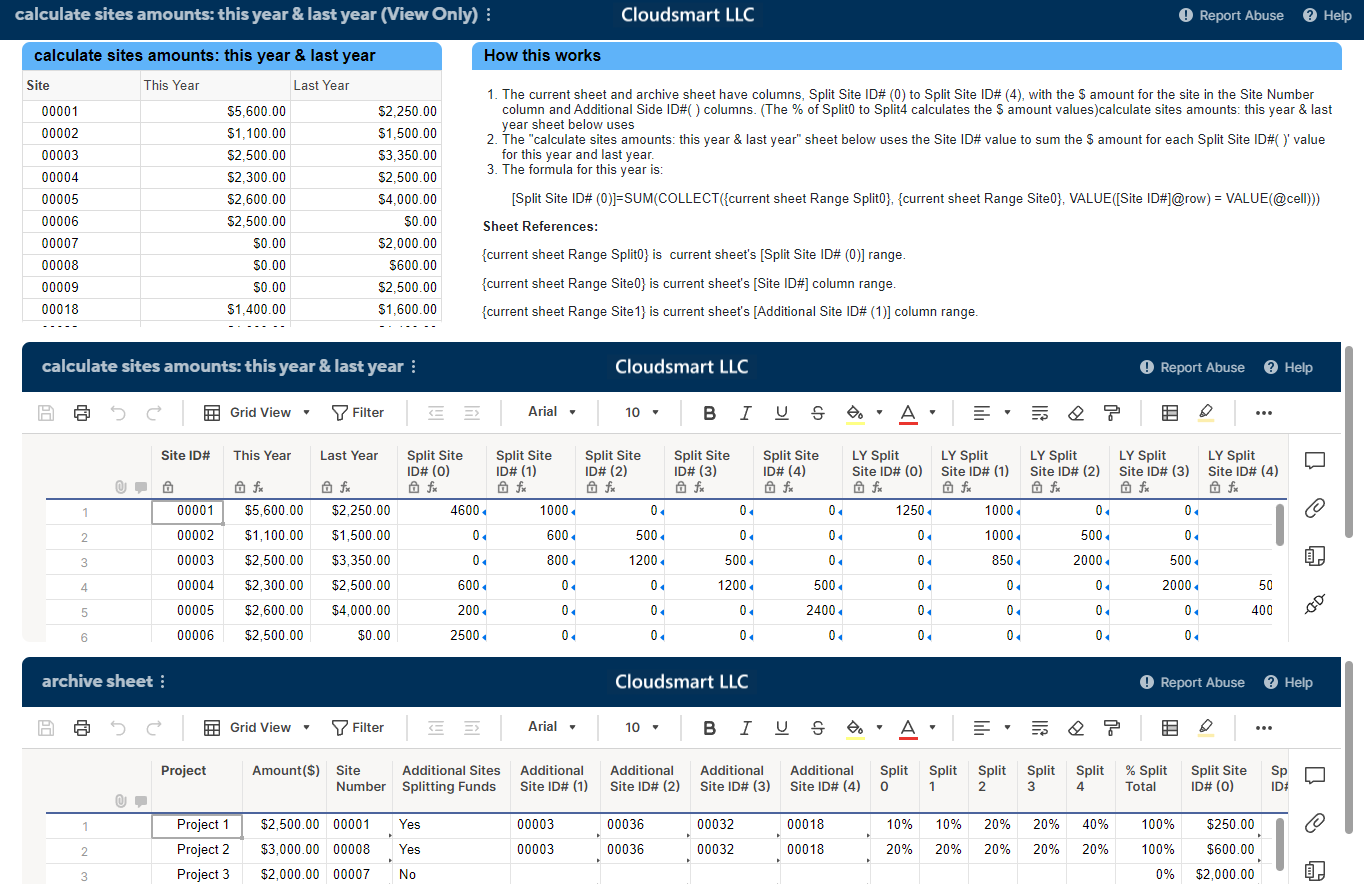Open the comments panel of the archive sheet
Viewport: 1364px width, 884px height.
[1315, 776]
